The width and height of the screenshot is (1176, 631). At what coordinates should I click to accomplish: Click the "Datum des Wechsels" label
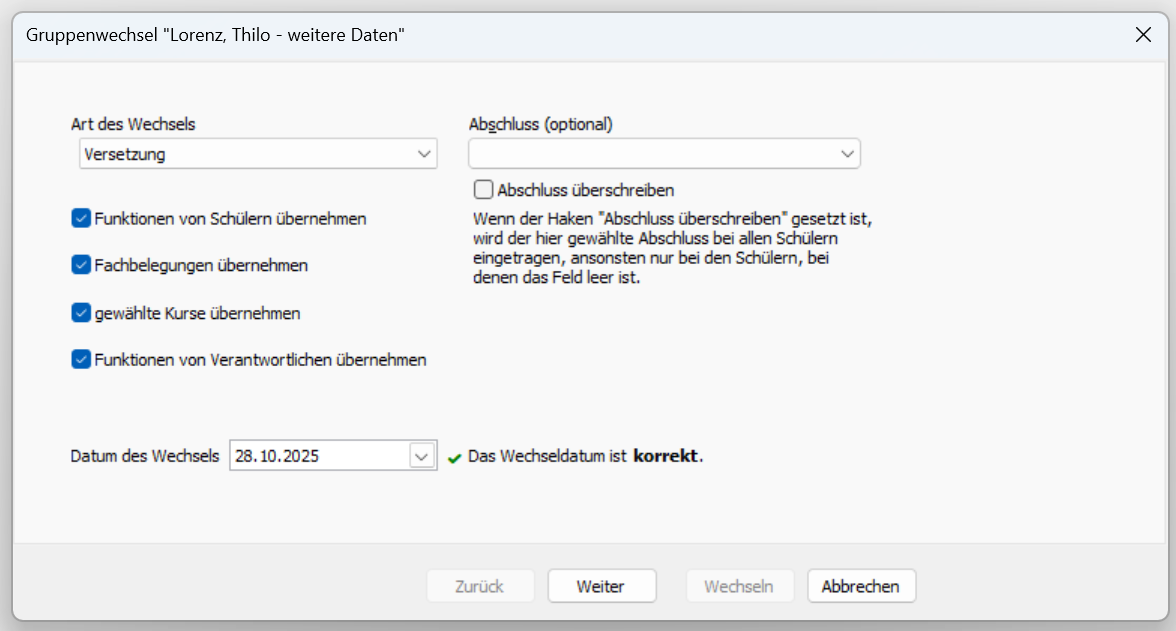click(145, 456)
